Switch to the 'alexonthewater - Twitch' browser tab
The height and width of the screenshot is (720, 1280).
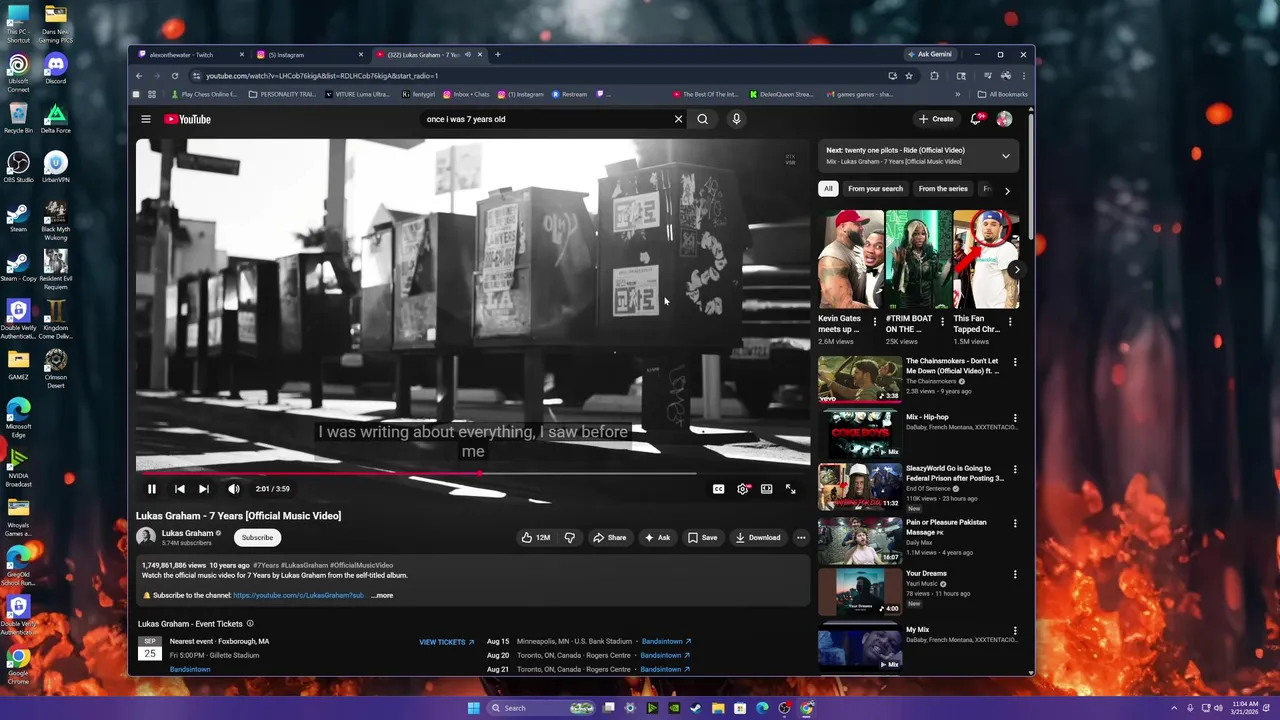tap(190, 55)
